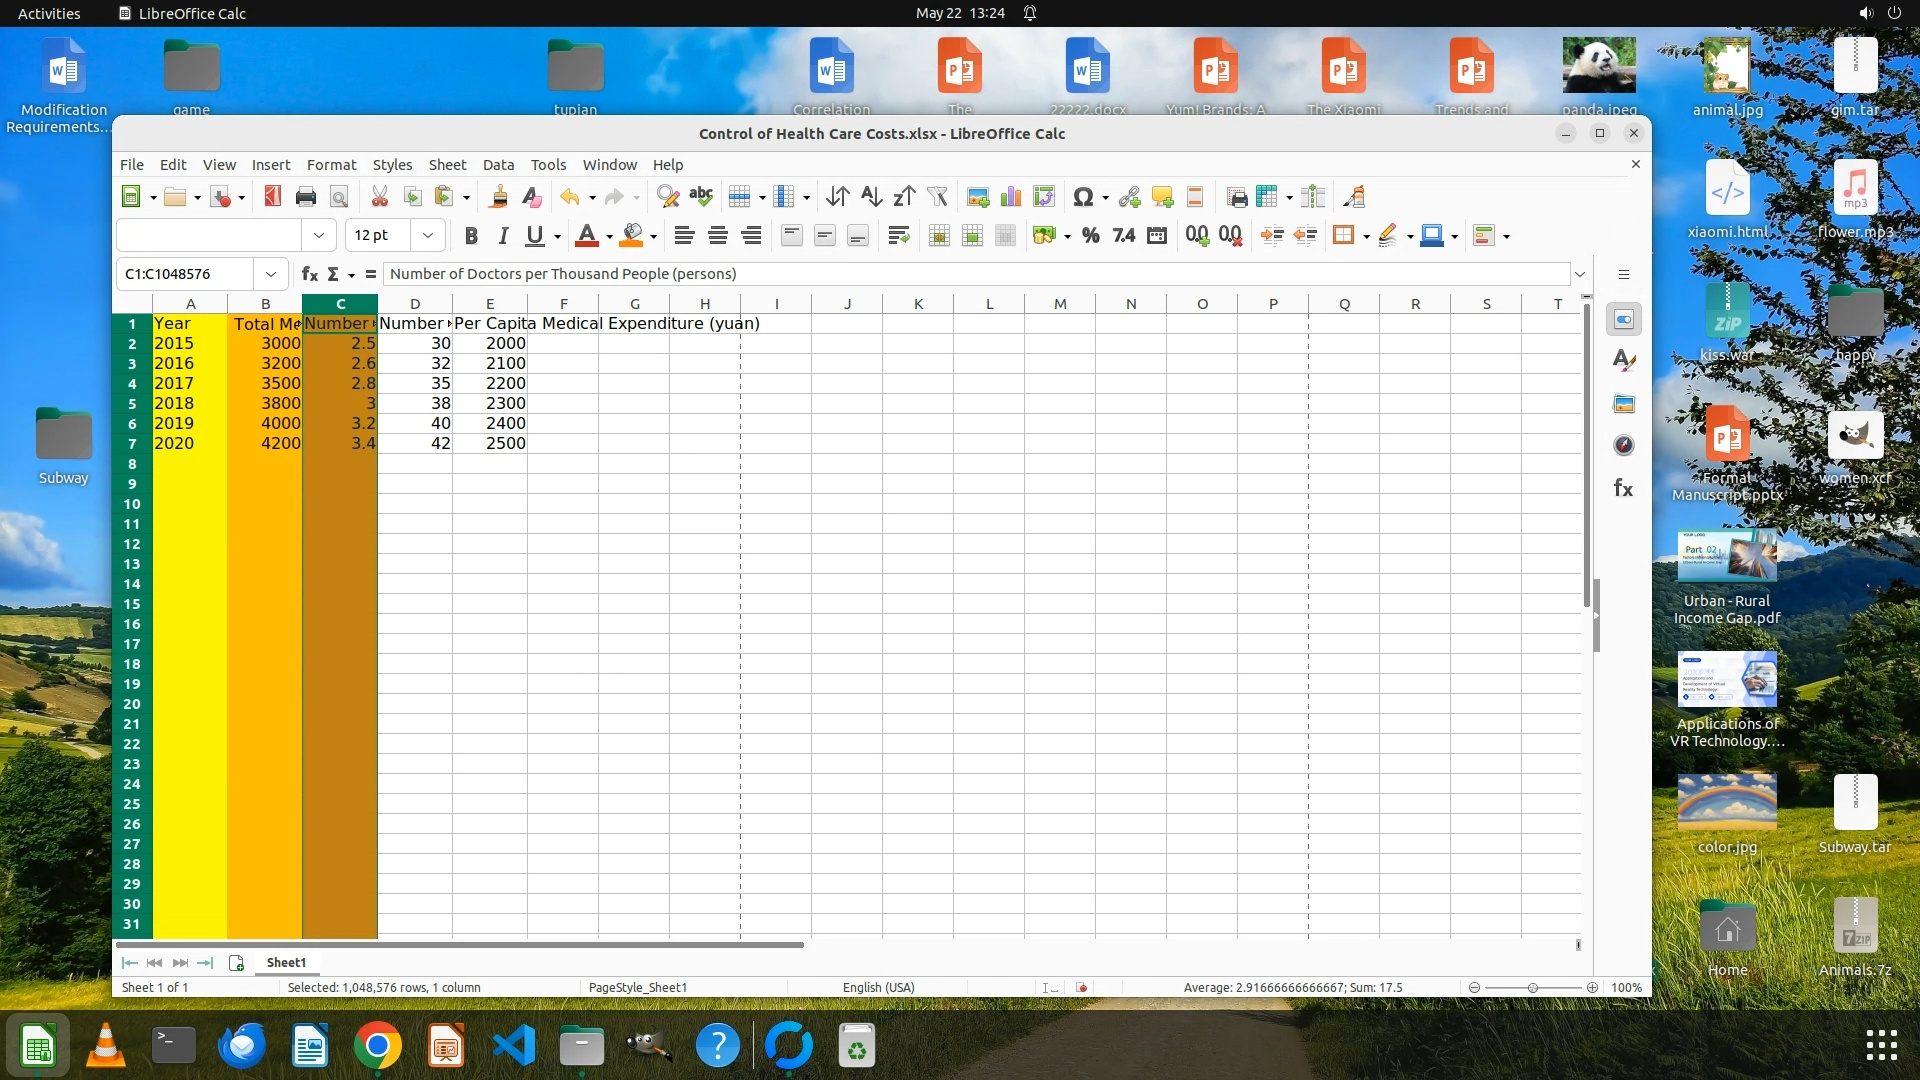
Task: Click the Sort Ascending icon
Action: tap(871, 197)
